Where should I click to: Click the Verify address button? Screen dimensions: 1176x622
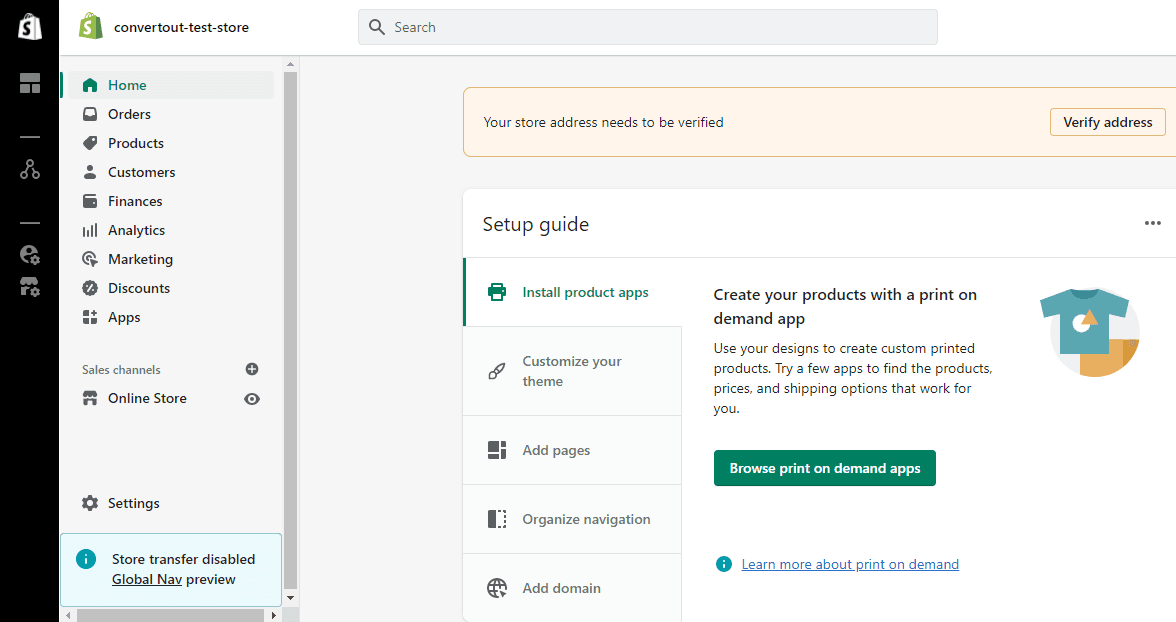pyautogui.click(x=1107, y=122)
